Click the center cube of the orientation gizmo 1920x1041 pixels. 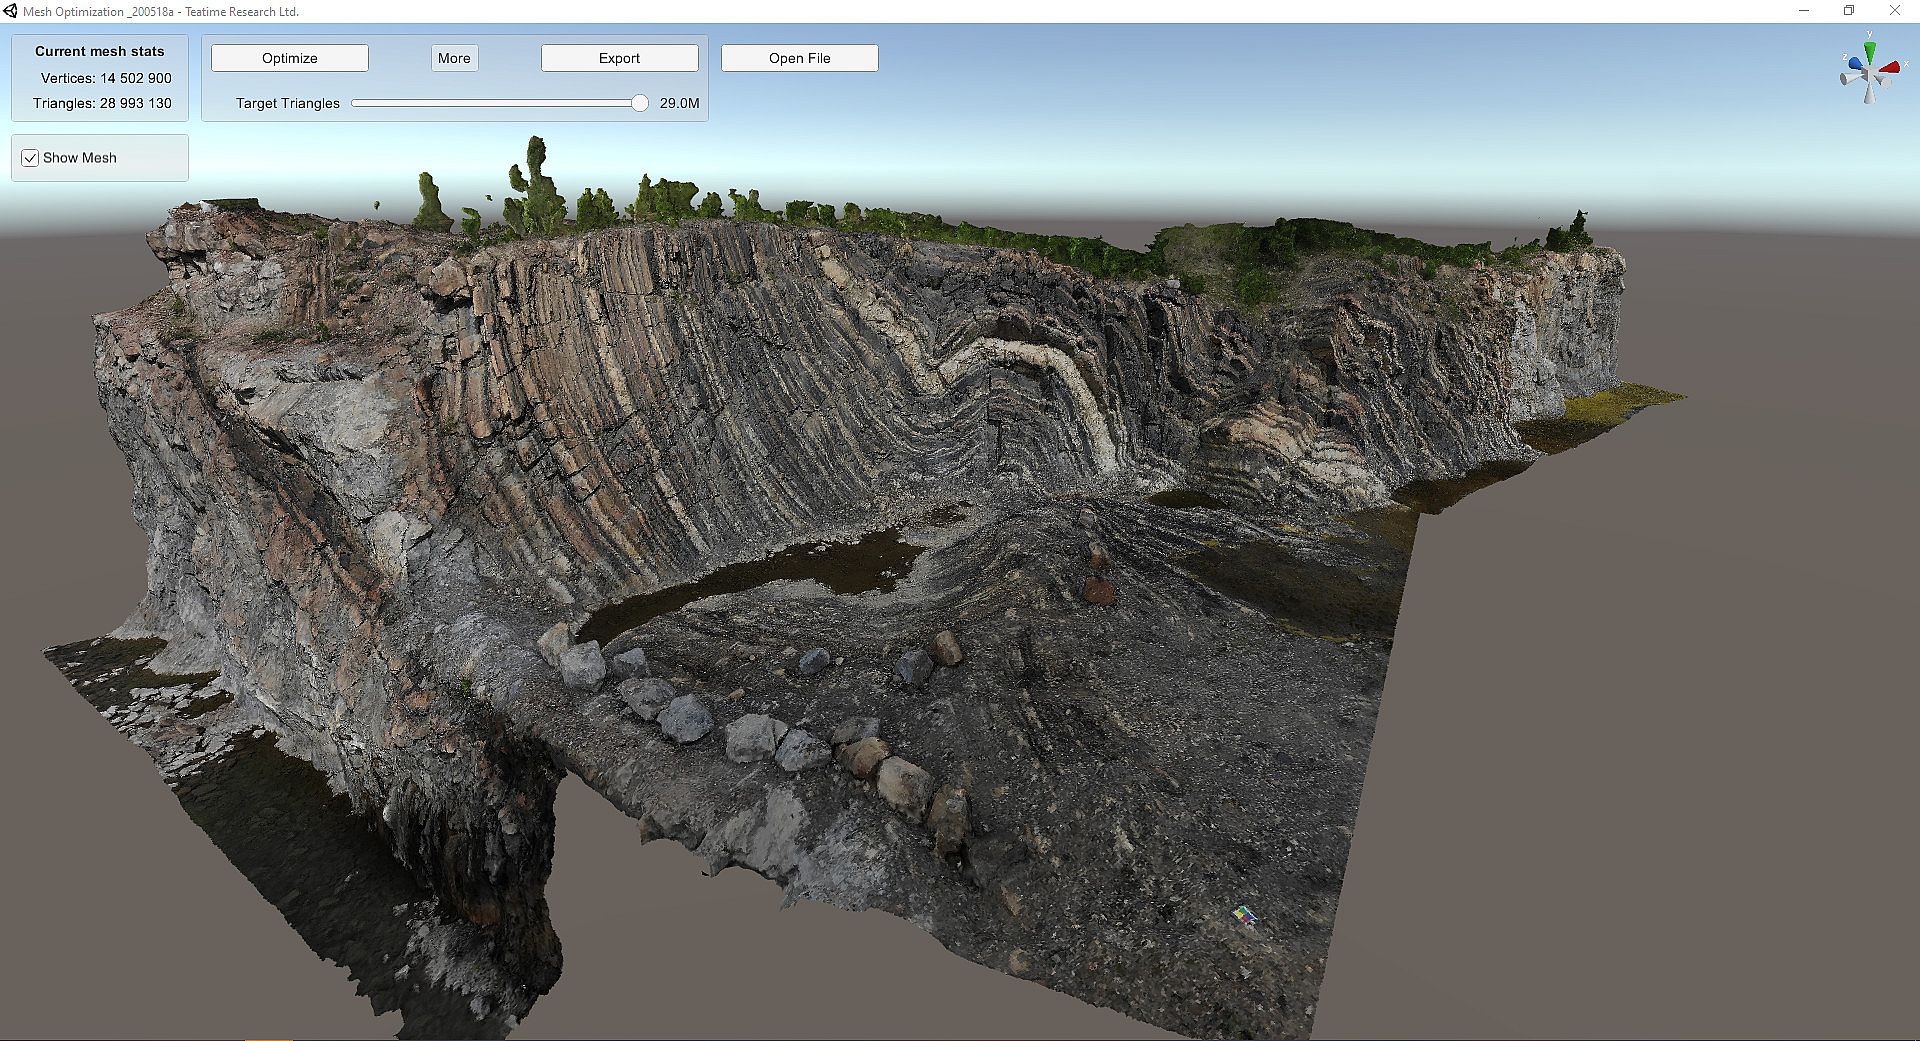tap(1869, 73)
